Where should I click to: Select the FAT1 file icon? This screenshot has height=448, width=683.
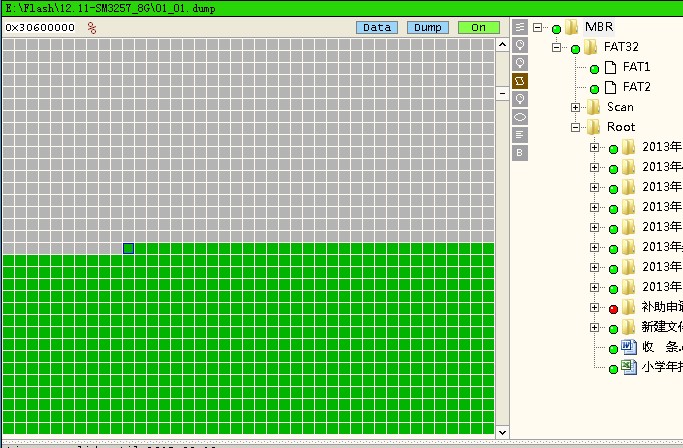click(610, 67)
